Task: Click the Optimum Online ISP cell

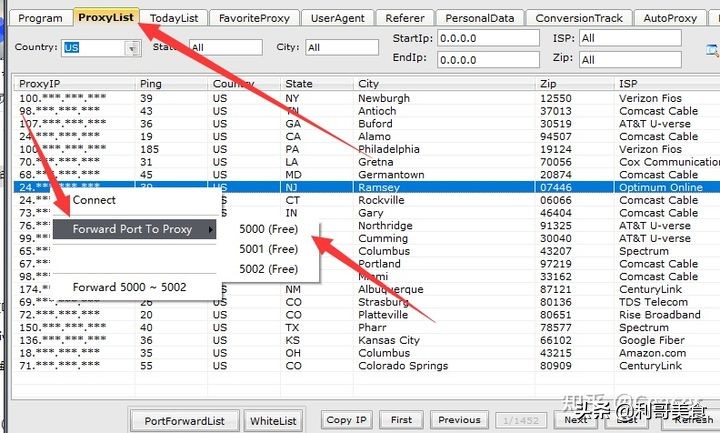Action: point(661,187)
